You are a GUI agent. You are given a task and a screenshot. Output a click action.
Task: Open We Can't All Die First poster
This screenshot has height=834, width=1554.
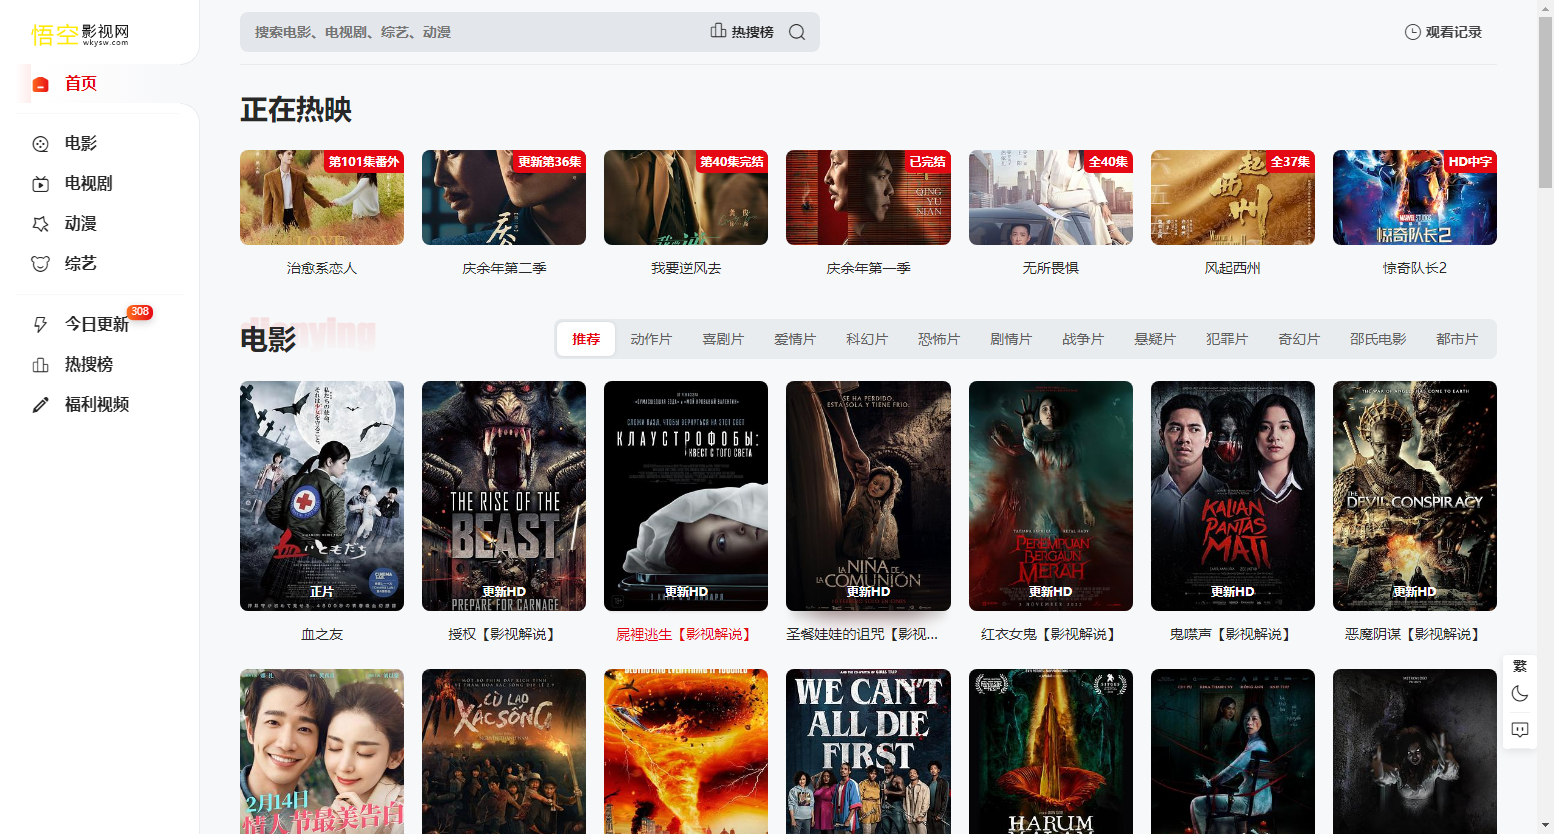click(x=868, y=751)
